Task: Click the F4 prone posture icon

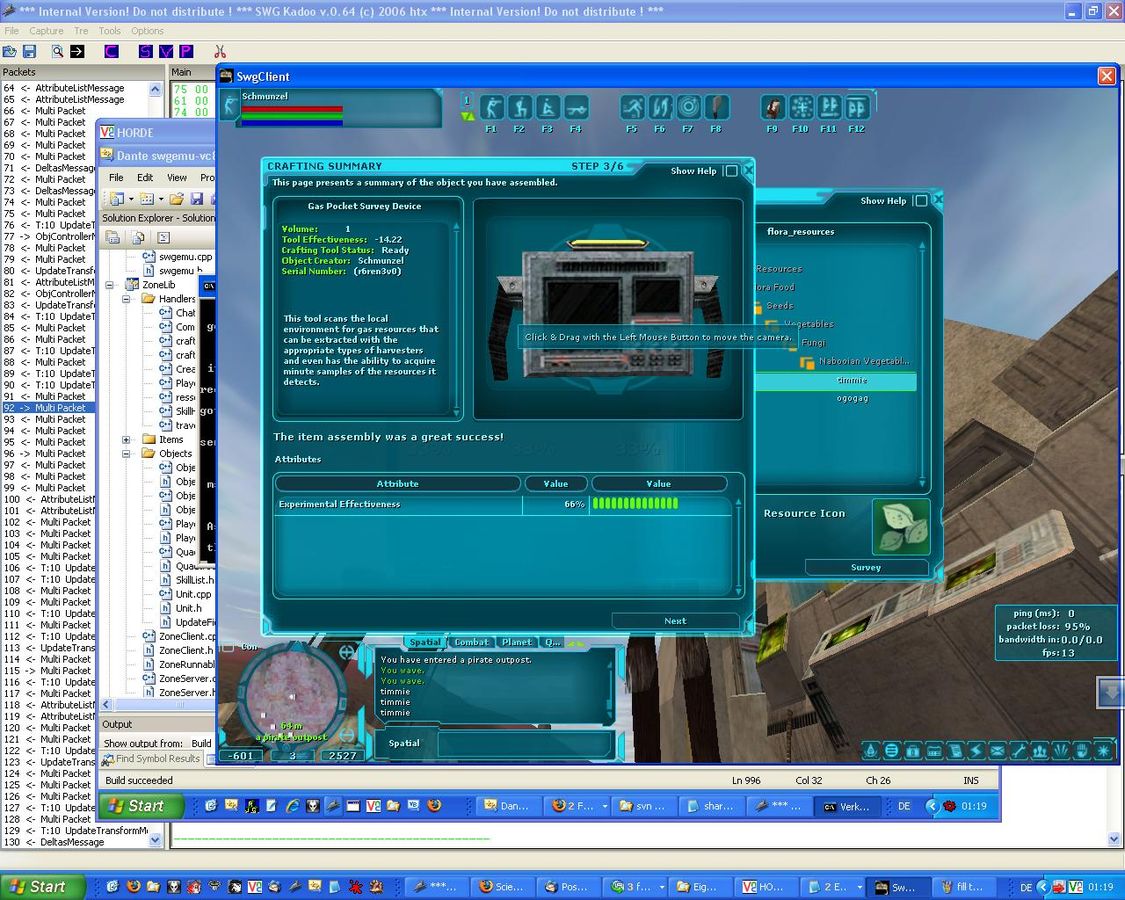Action: point(576,108)
